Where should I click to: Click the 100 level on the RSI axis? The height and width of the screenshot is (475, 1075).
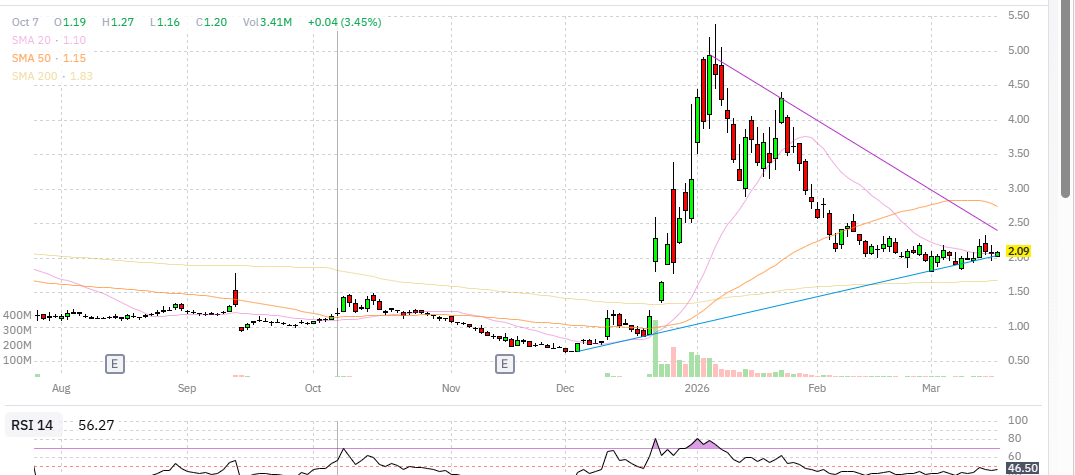[1017, 420]
